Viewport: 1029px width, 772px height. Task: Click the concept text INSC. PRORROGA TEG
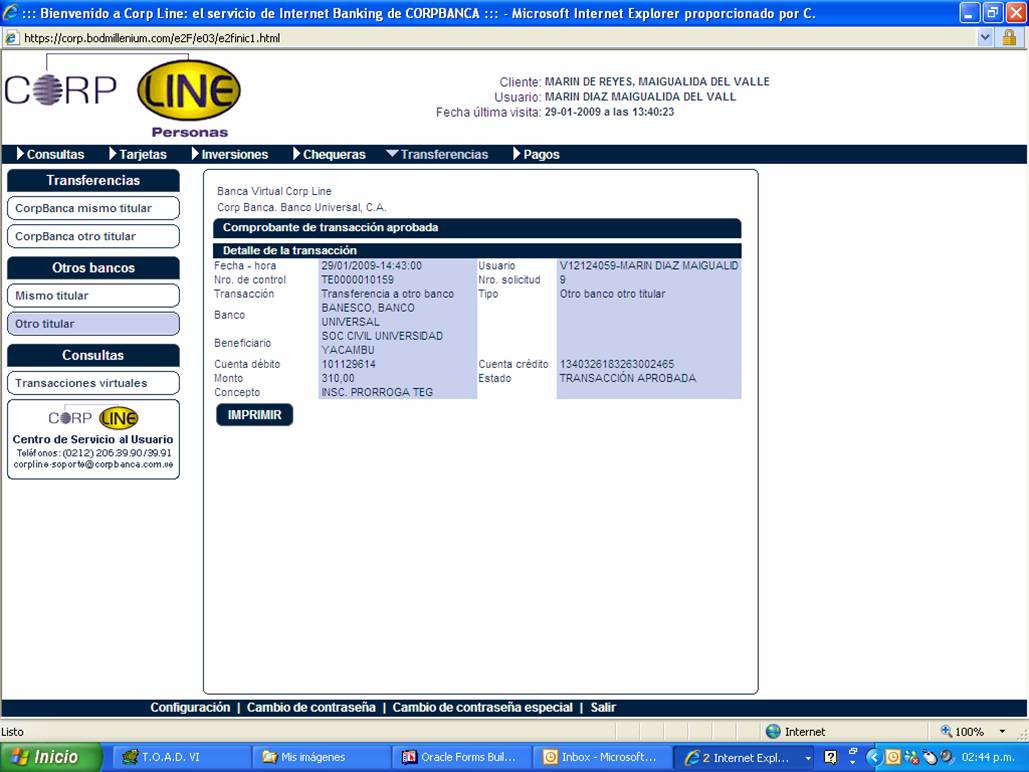(377, 392)
